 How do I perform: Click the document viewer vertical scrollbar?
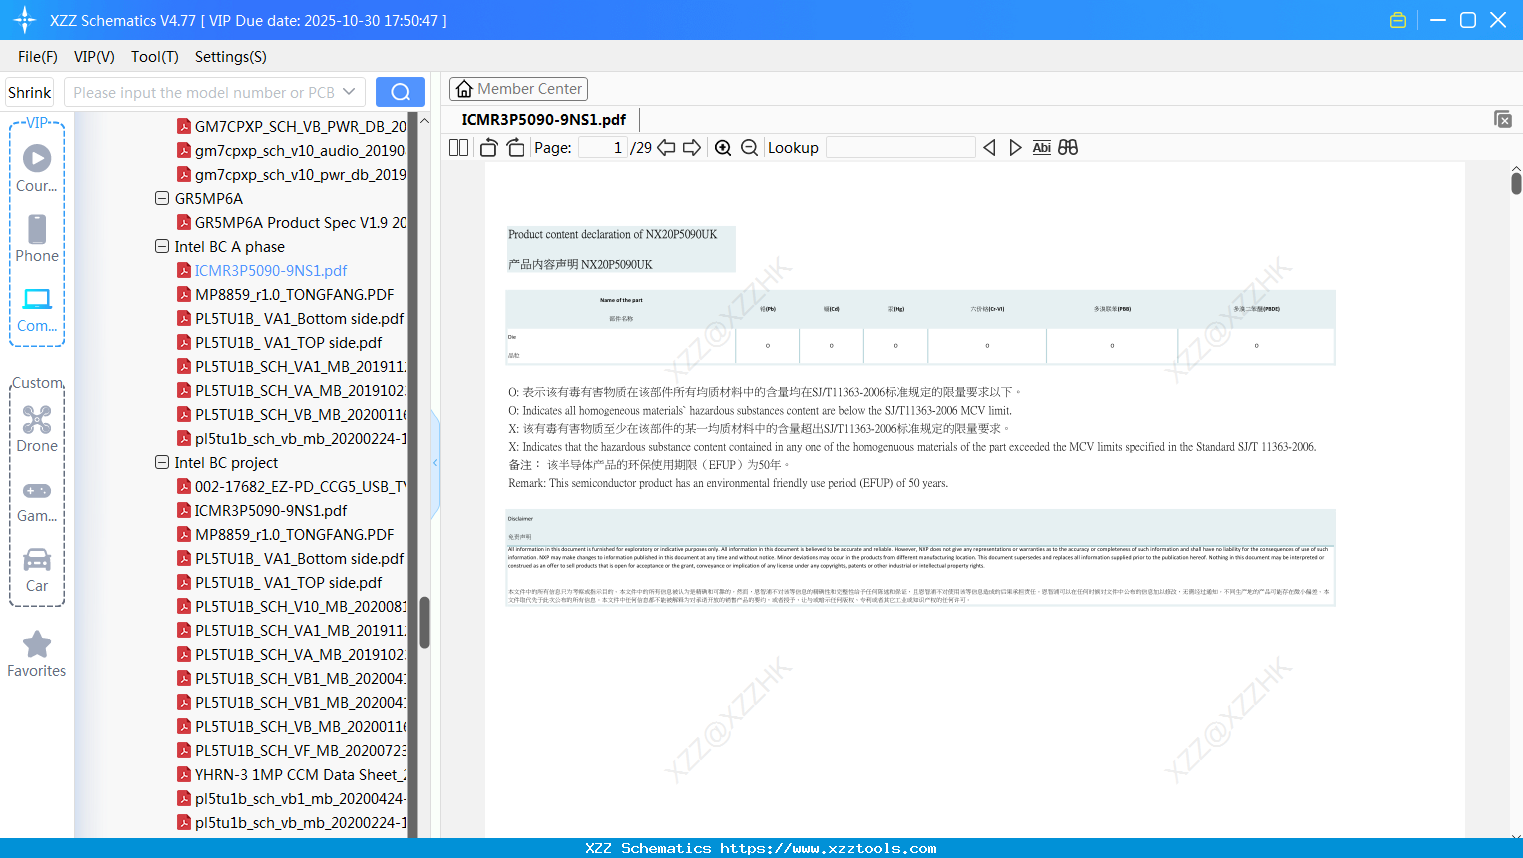(1516, 183)
